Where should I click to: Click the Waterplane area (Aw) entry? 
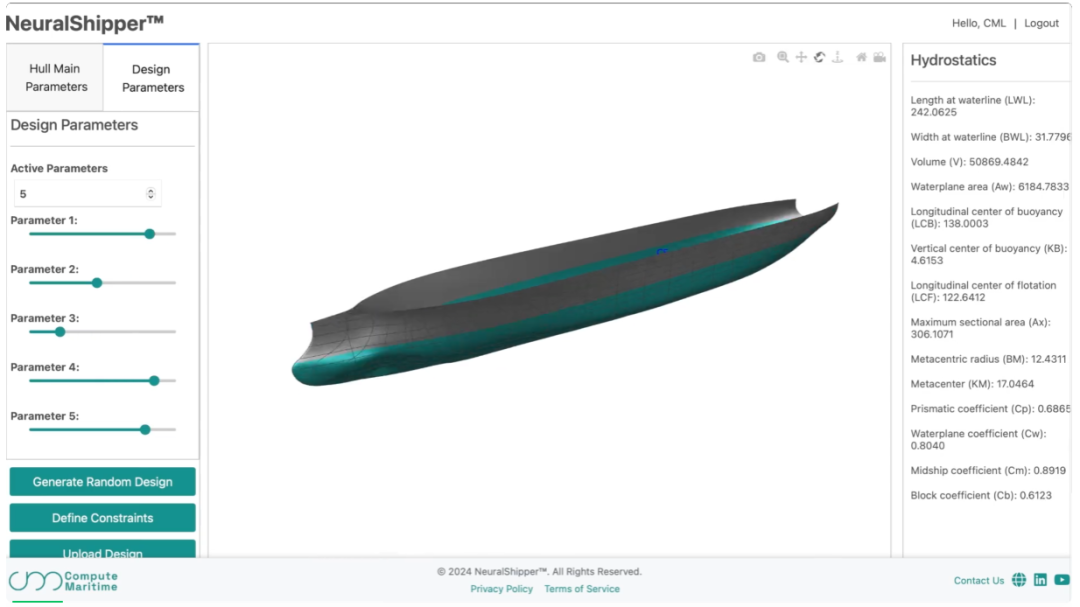tap(990, 187)
